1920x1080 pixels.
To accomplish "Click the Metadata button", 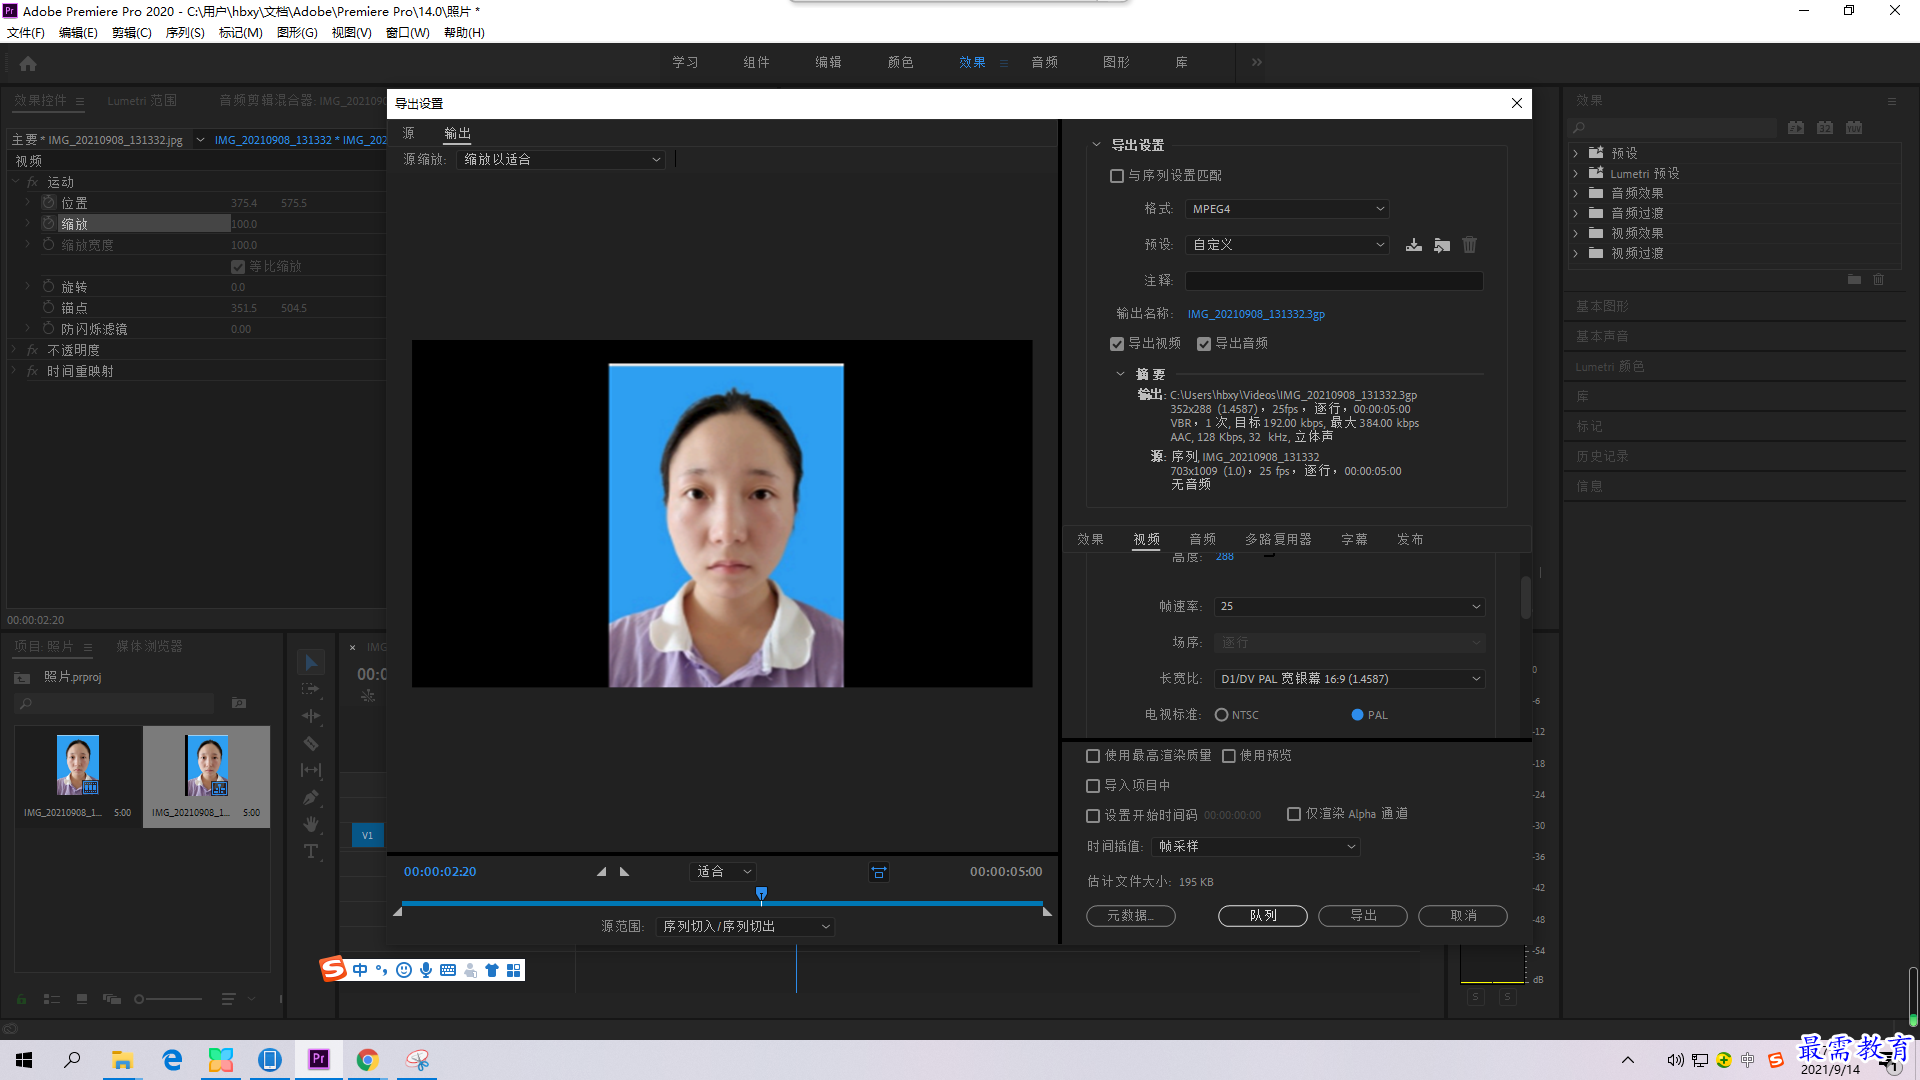I will [x=1130, y=916].
